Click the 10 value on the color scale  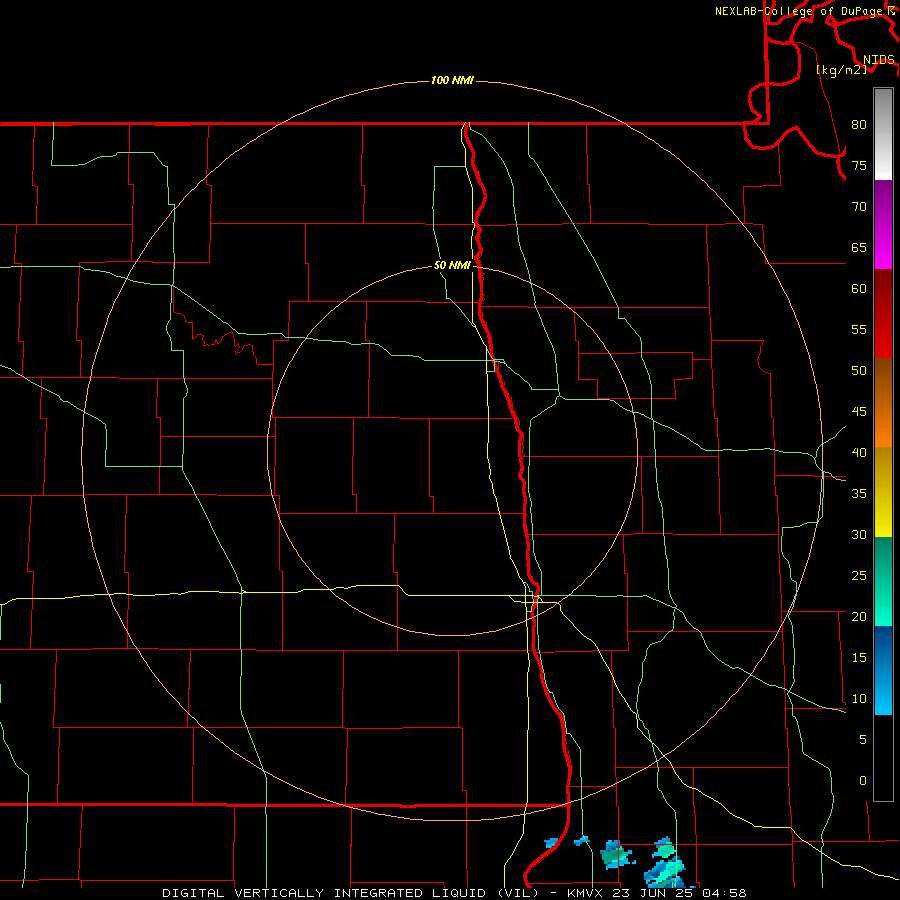[859, 699]
